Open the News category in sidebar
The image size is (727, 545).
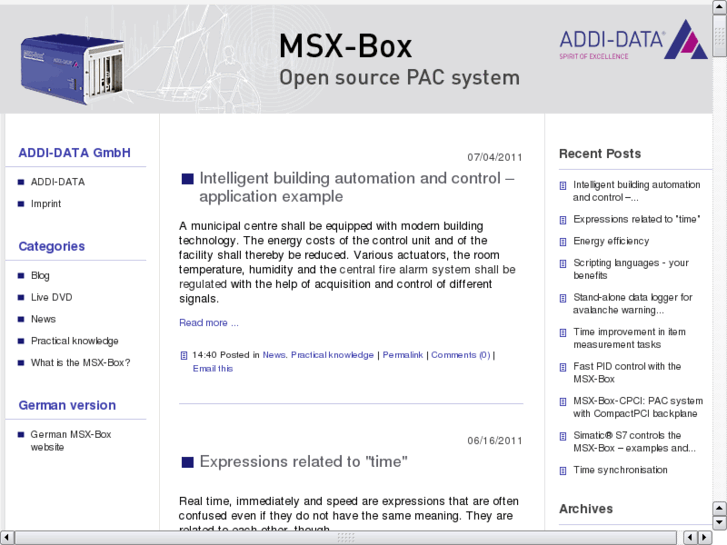click(43, 319)
